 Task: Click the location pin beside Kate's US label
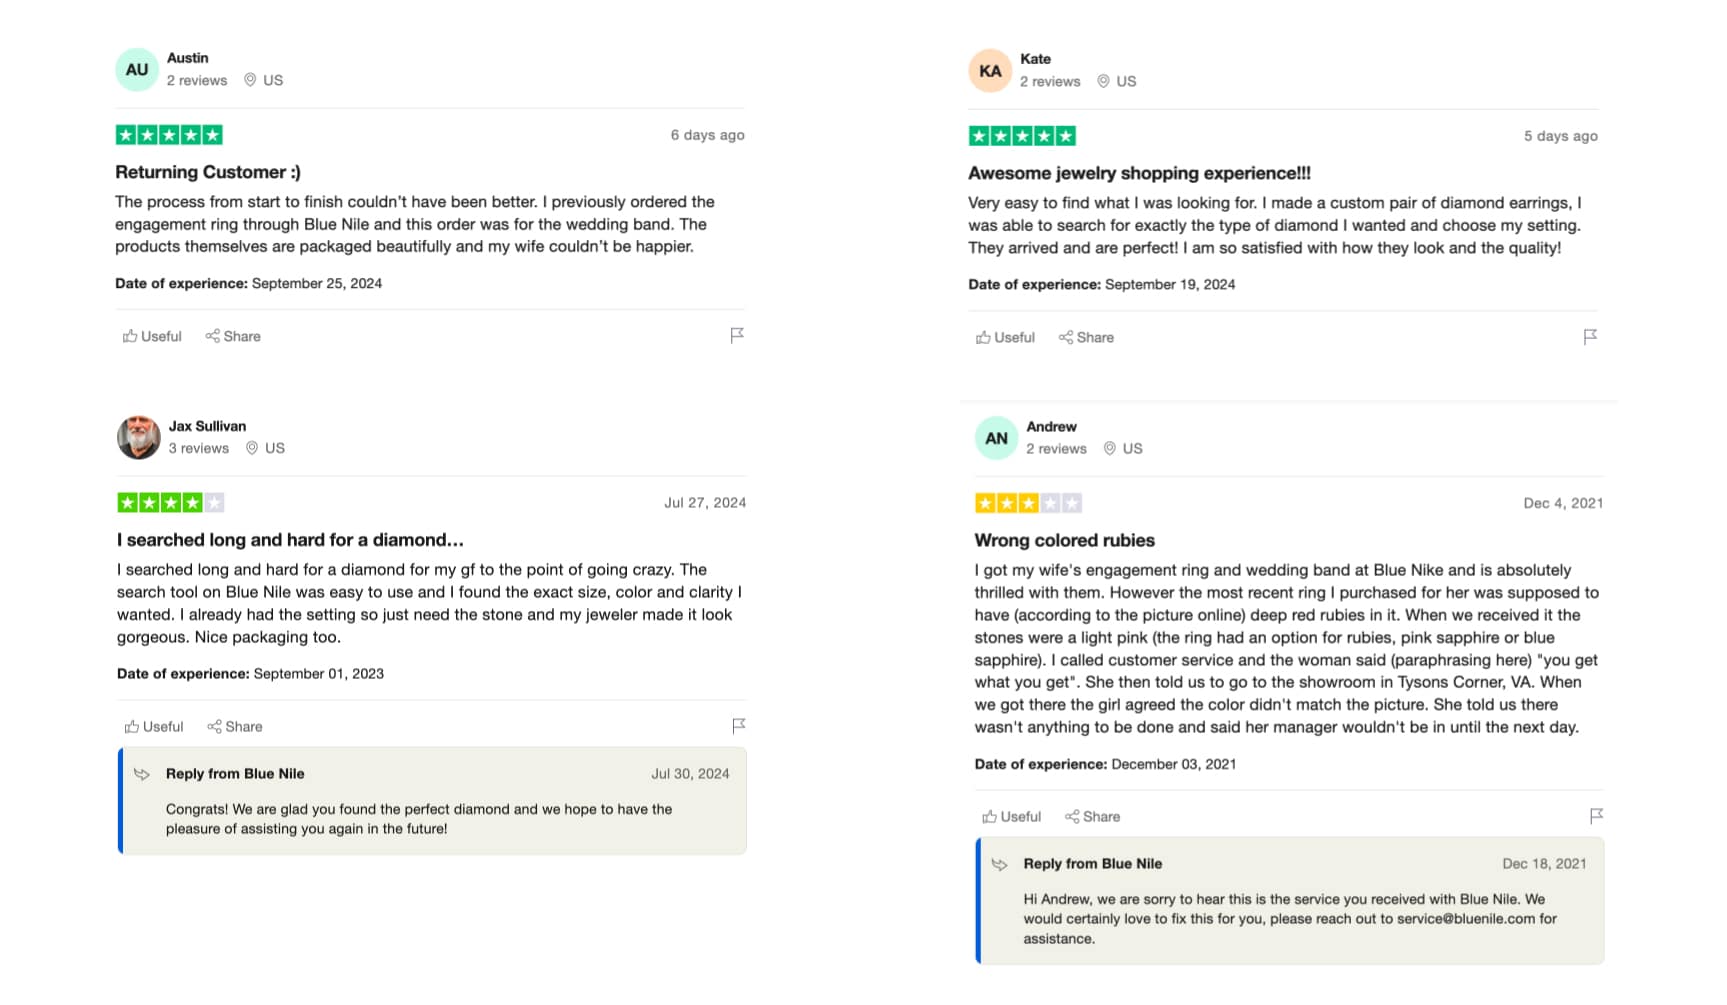[x=1104, y=81]
